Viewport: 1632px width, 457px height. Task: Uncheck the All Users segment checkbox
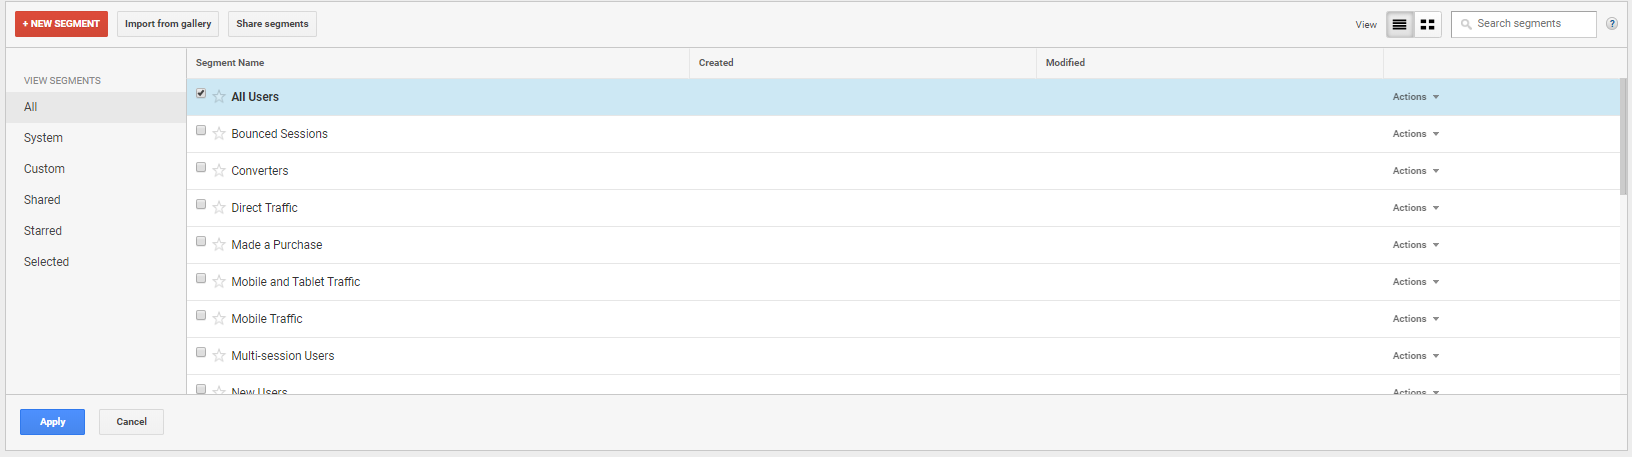(201, 93)
